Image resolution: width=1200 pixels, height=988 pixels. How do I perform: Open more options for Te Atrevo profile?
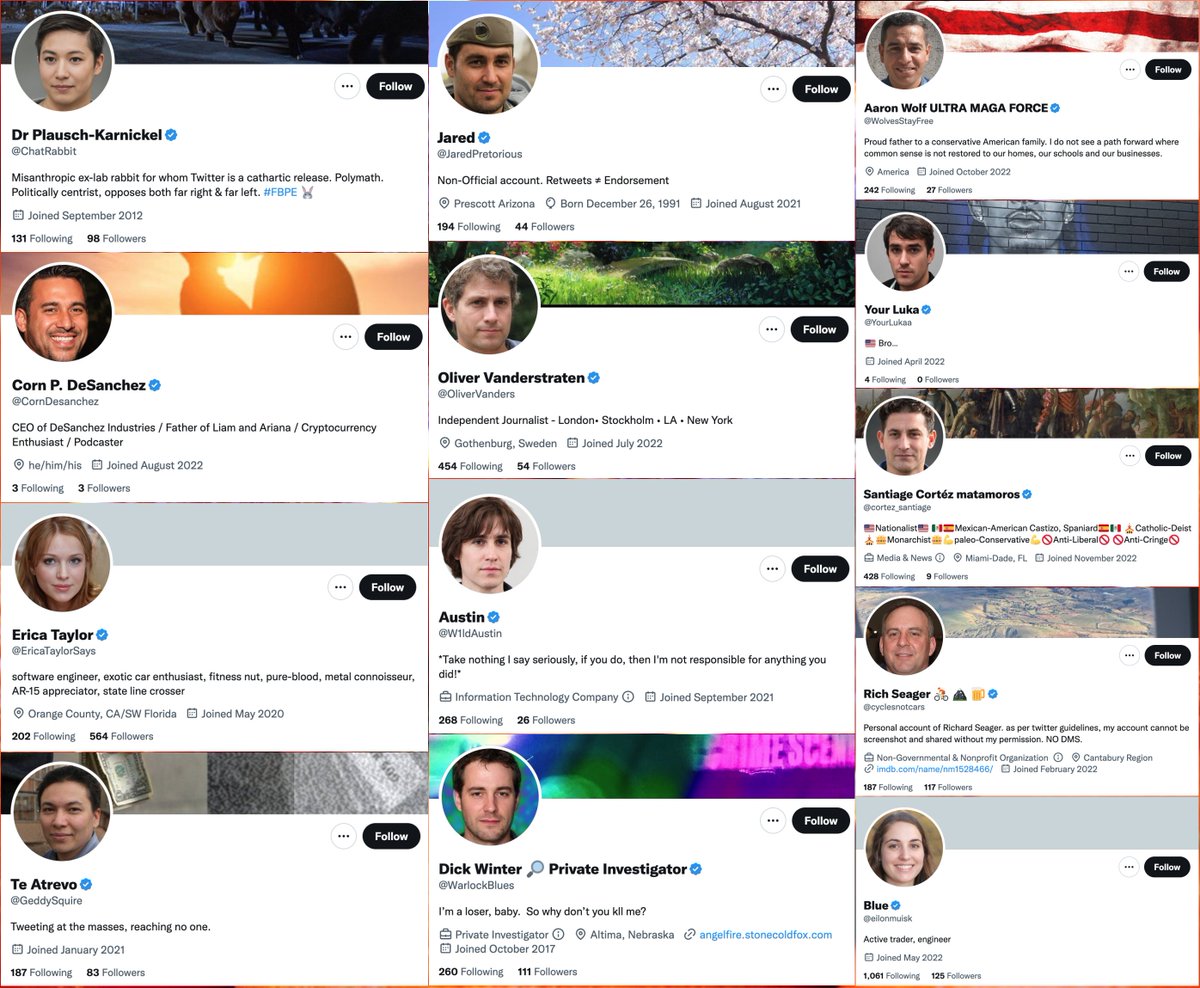pos(344,836)
